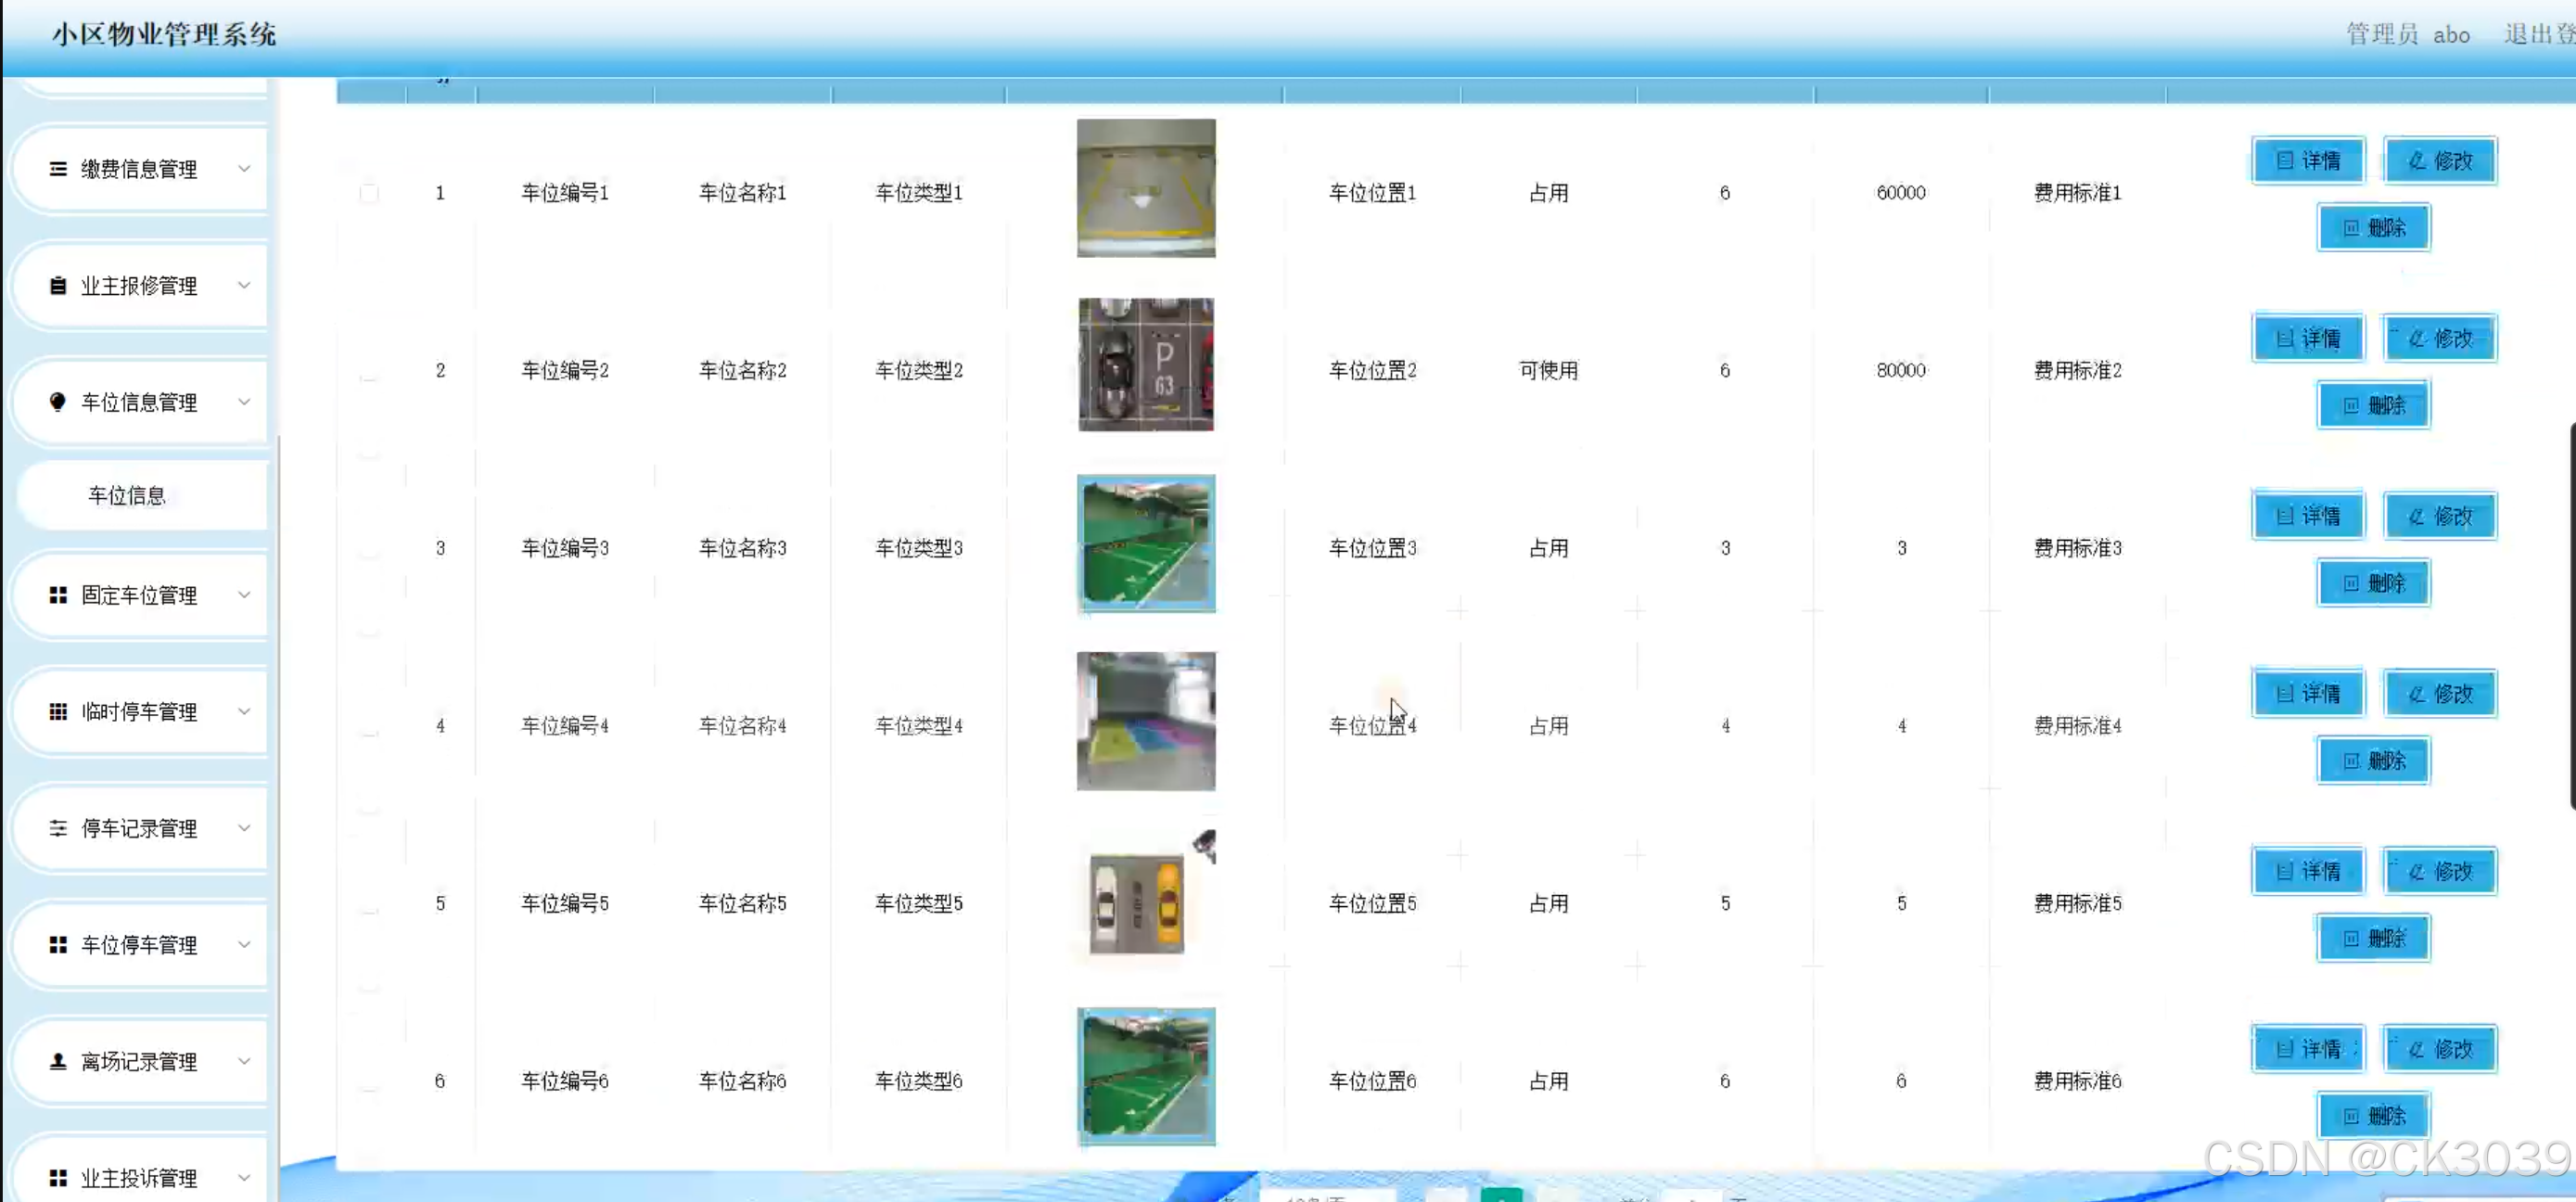
Task: Click the person icon beside 离场记录管理
Action: point(58,1061)
